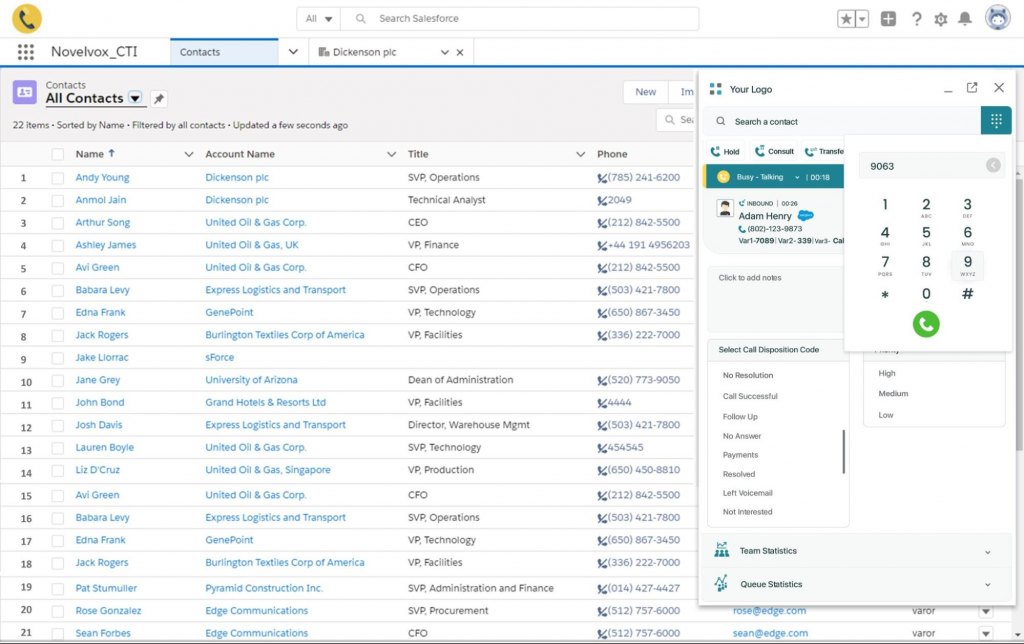Check the select-all checkbox in the header
Image resolution: width=1024 pixels, height=644 pixels.
pyautogui.click(x=57, y=154)
